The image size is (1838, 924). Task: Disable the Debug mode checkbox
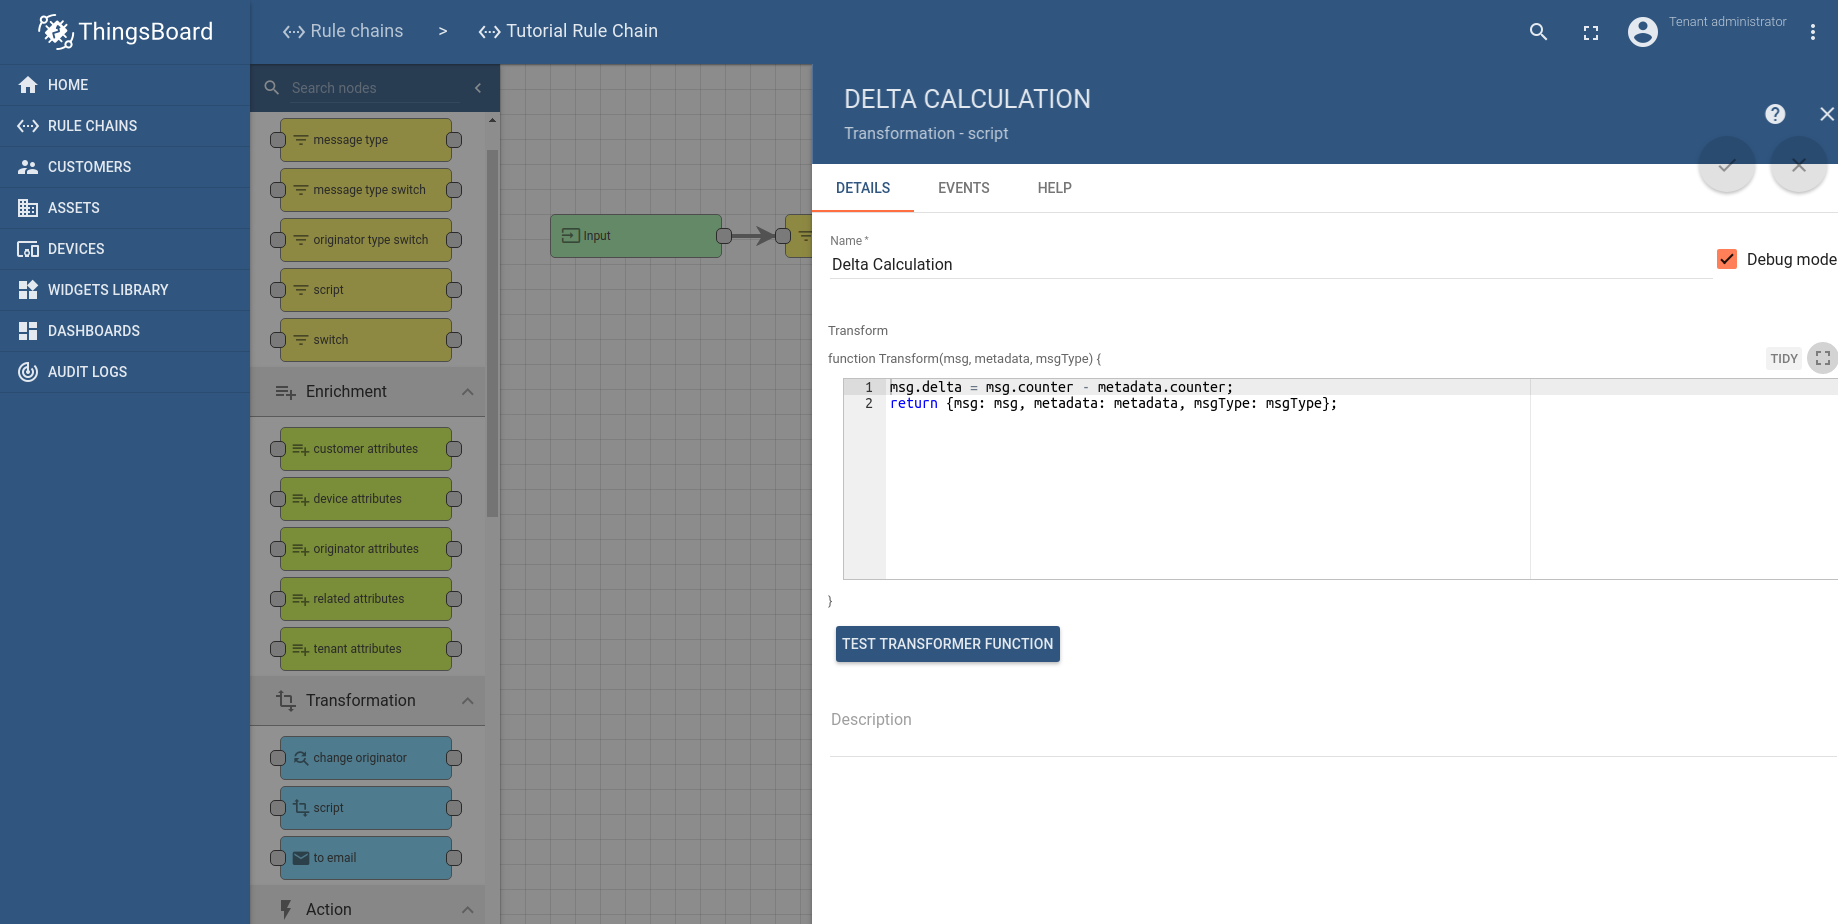coord(1727,260)
